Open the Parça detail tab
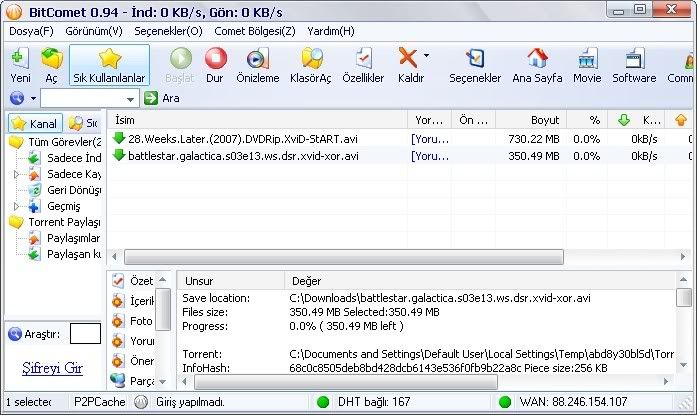This screenshot has height=415, width=697. pos(132,381)
